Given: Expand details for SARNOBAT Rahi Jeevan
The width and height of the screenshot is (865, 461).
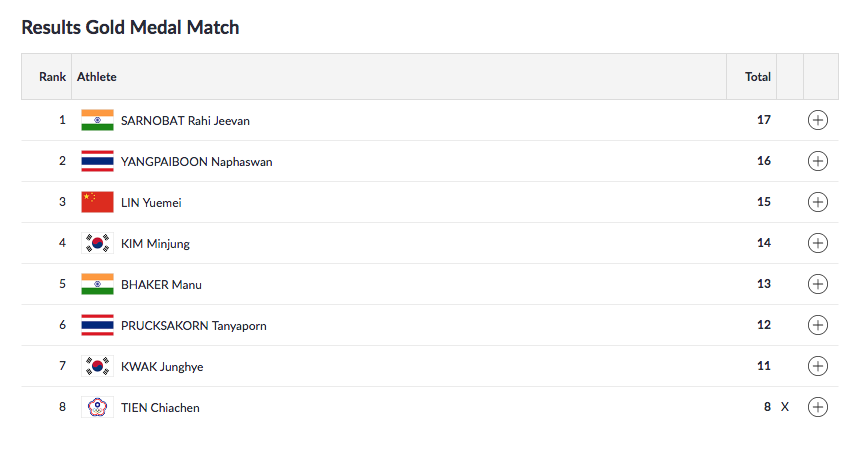Looking at the screenshot, I should click(x=817, y=120).
